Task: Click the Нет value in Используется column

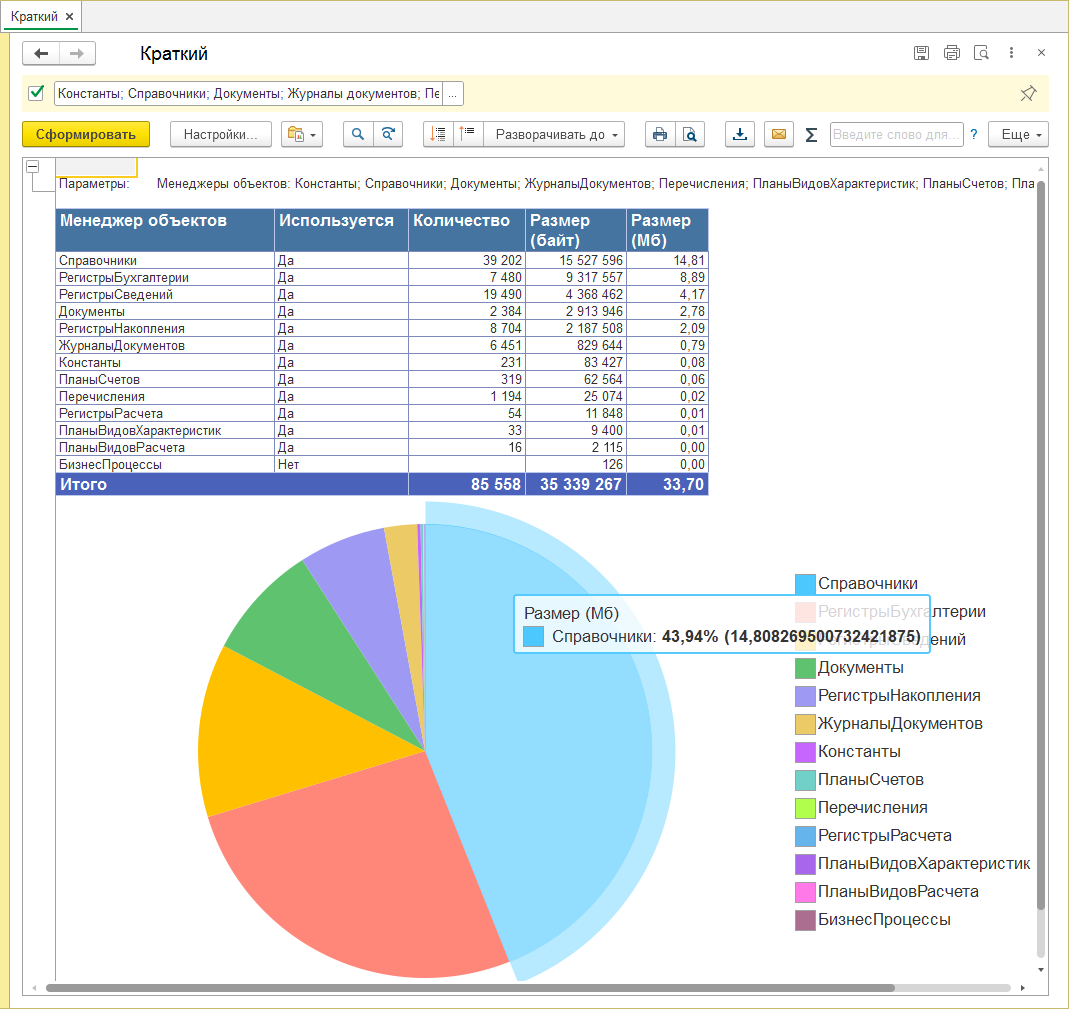Action: [288, 465]
